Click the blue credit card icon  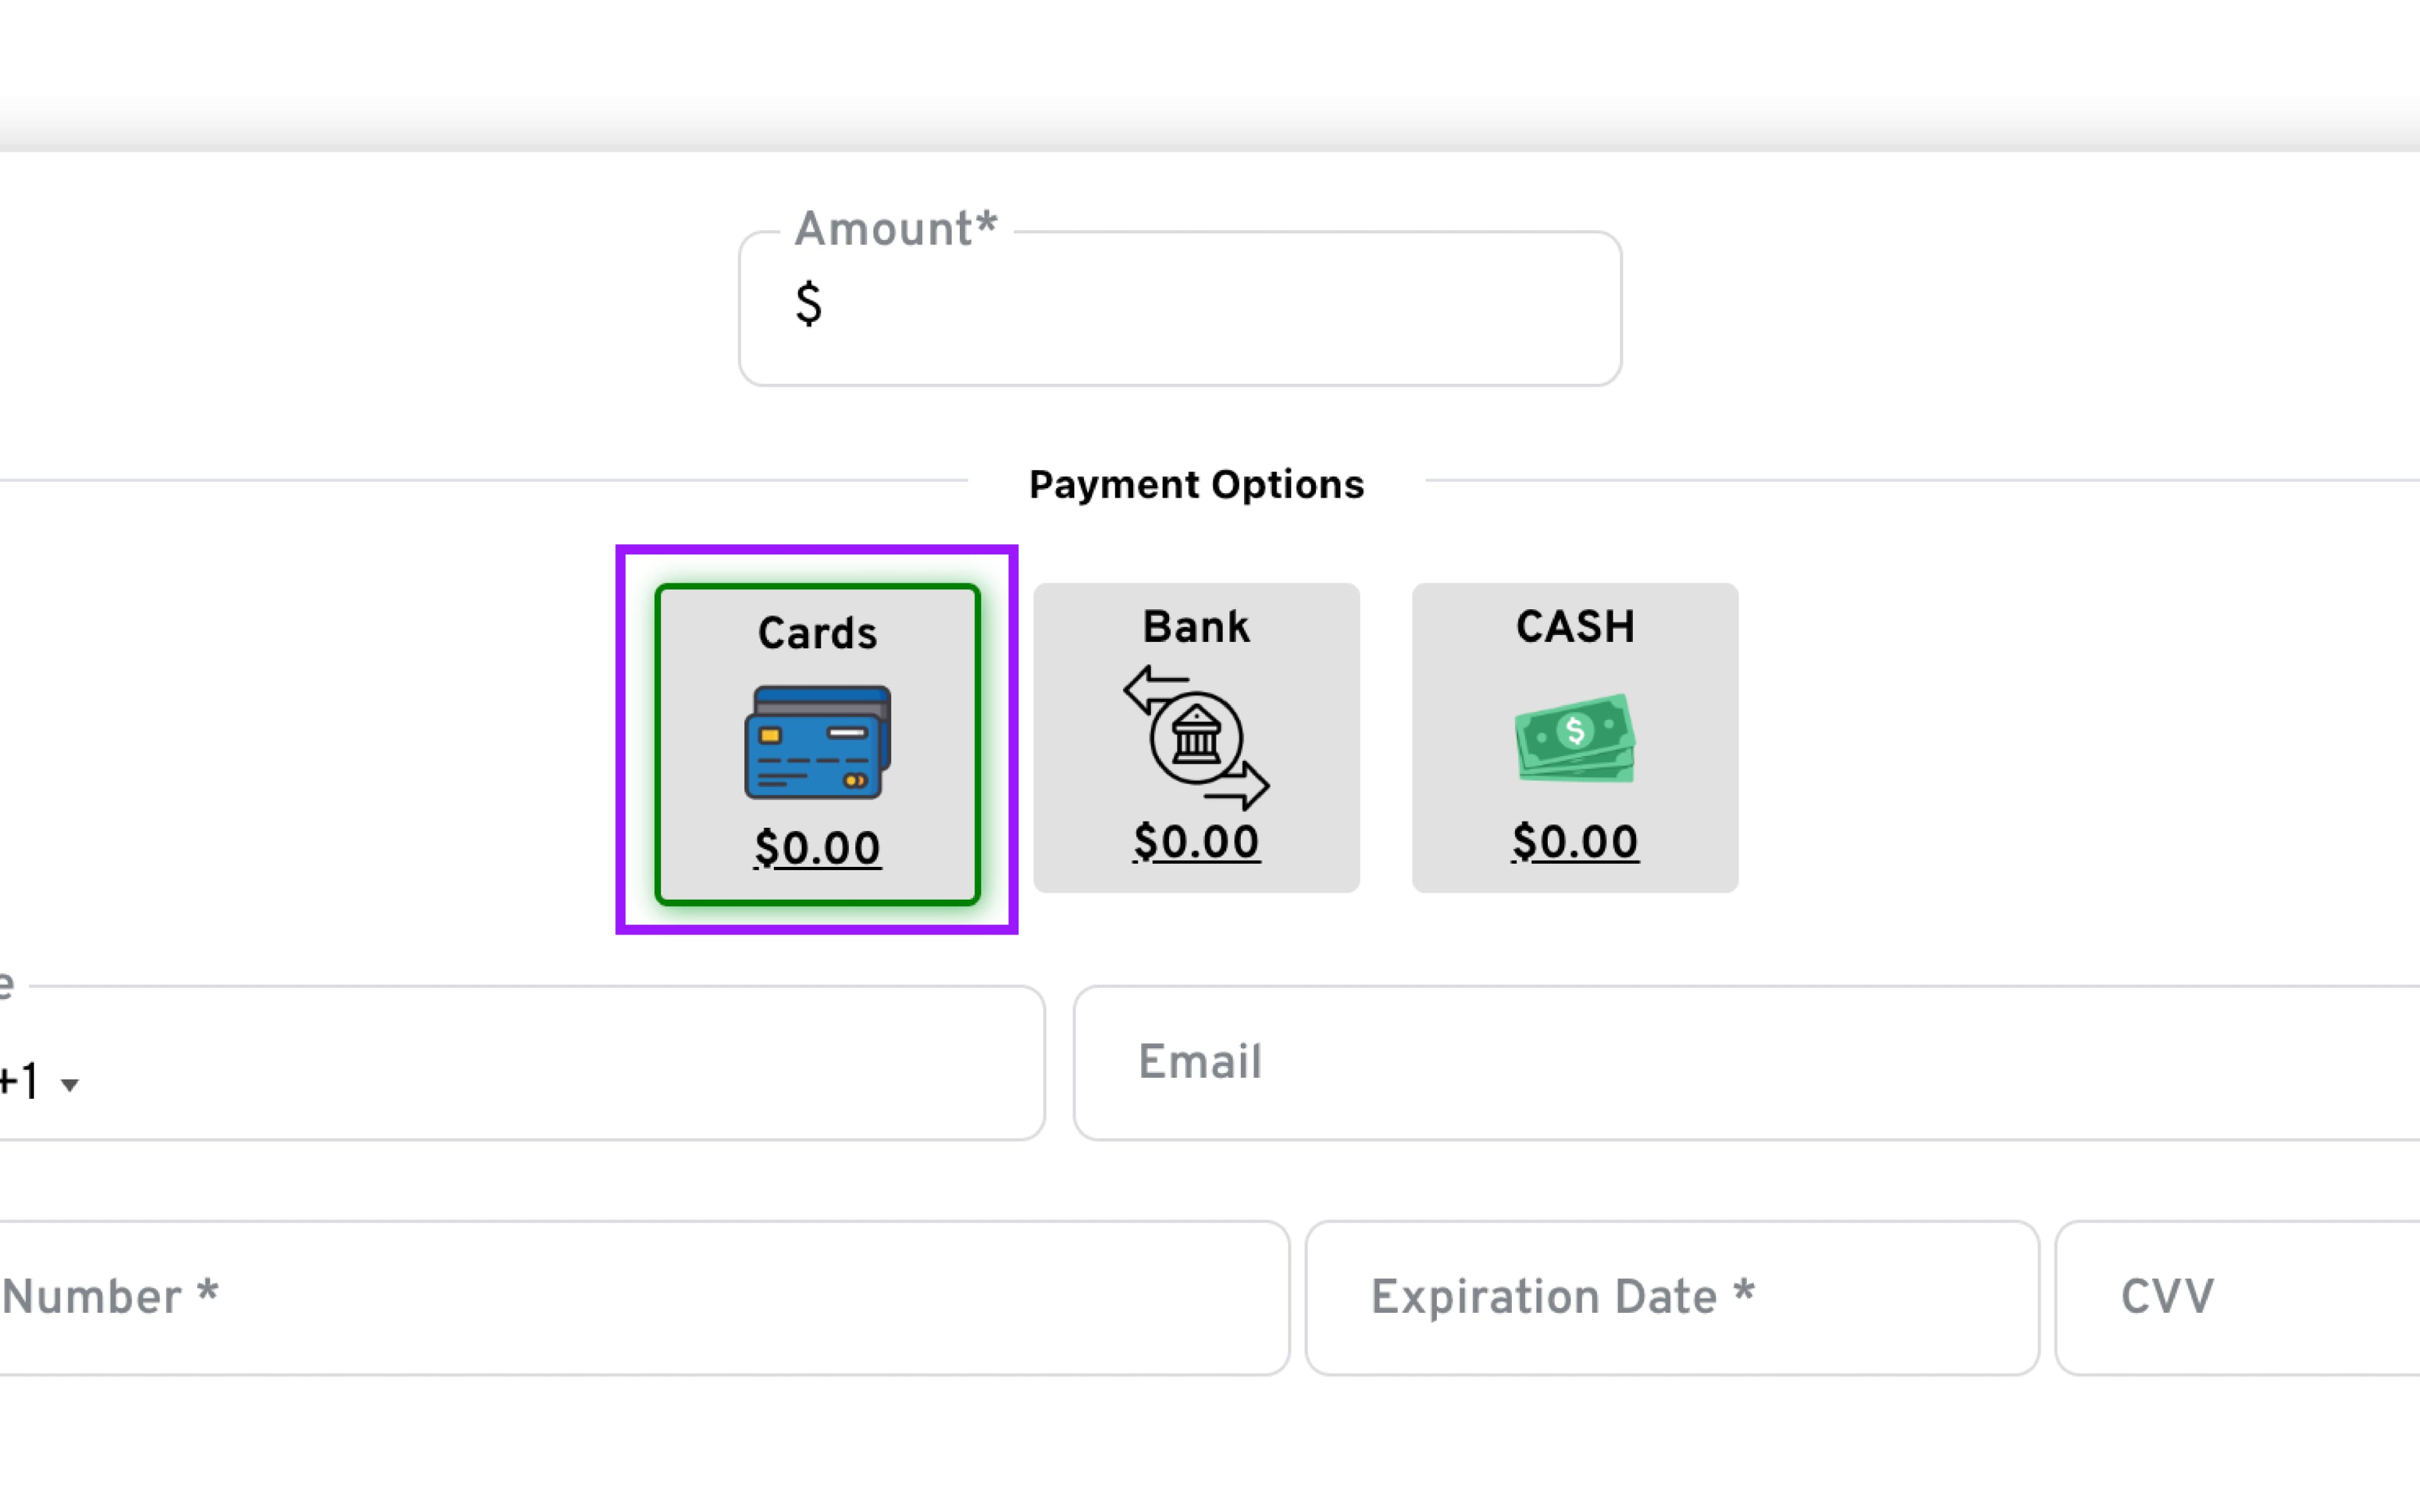click(x=817, y=742)
